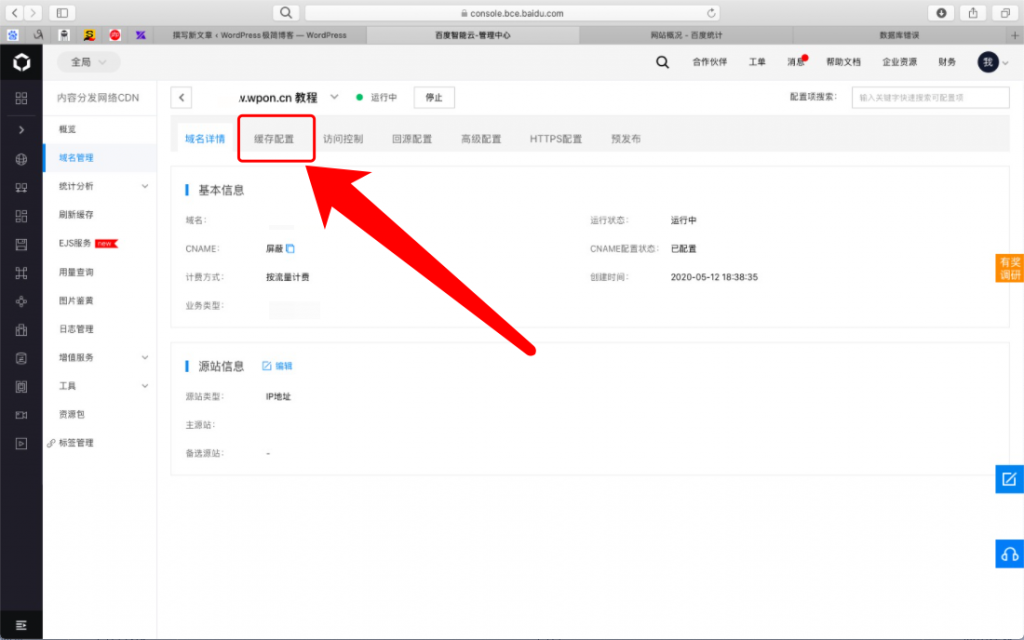
Task: Click the 停止 button
Action: point(434,98)
